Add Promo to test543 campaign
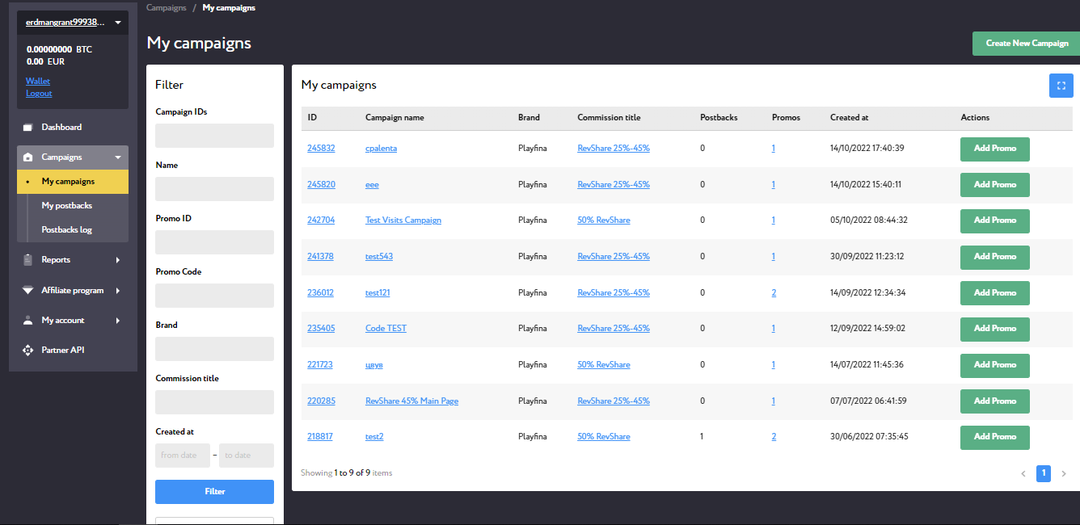Screen dimensions: 1080x525 coord(995,257)
